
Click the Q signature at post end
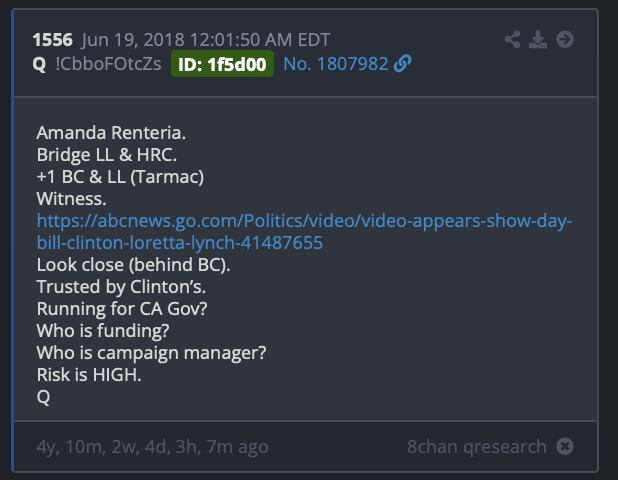tap(43, 396)
